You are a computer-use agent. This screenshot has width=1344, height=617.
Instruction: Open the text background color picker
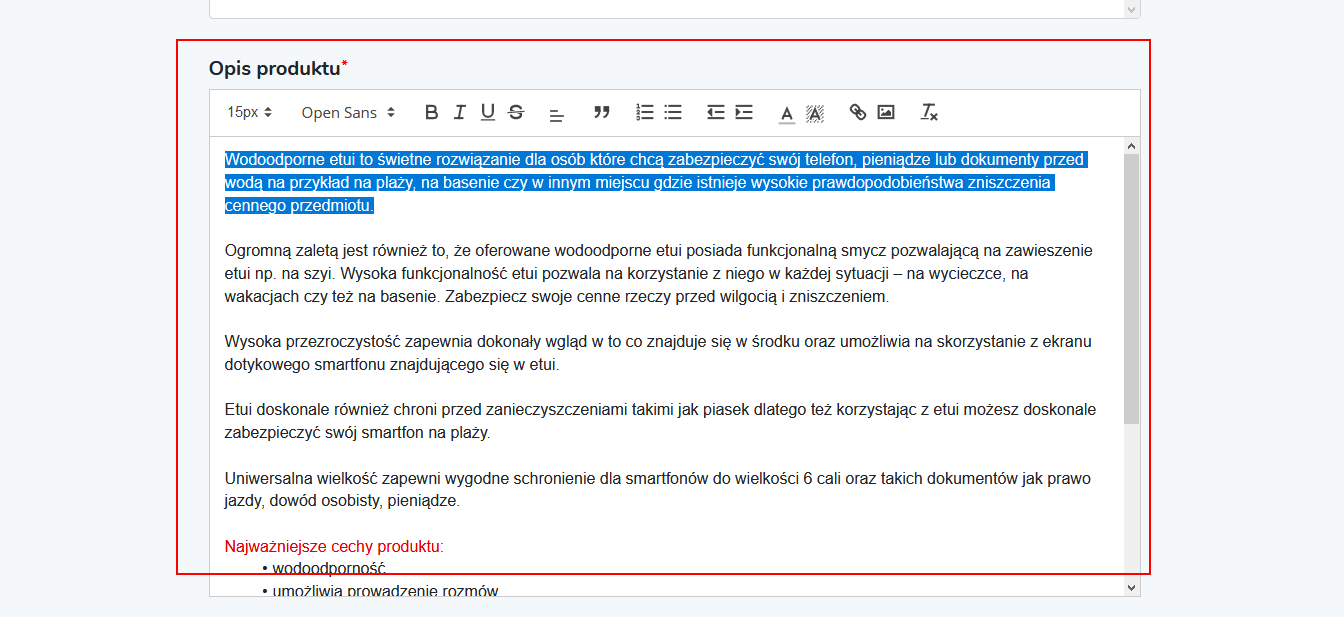[815, 113]
